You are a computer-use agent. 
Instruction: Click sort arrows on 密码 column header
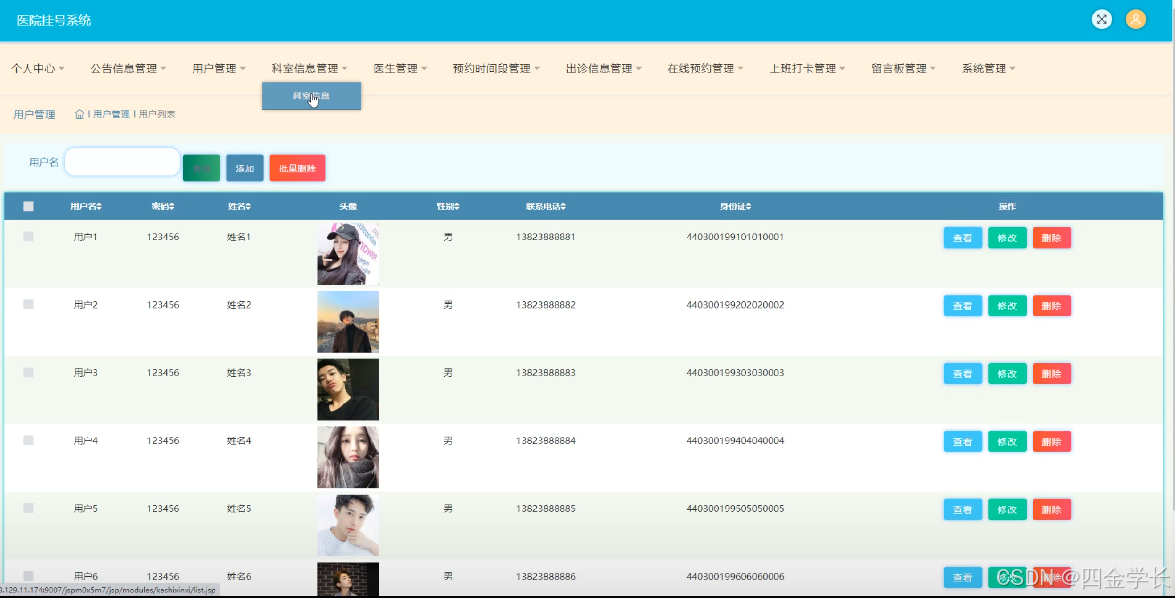coord(172,206)
